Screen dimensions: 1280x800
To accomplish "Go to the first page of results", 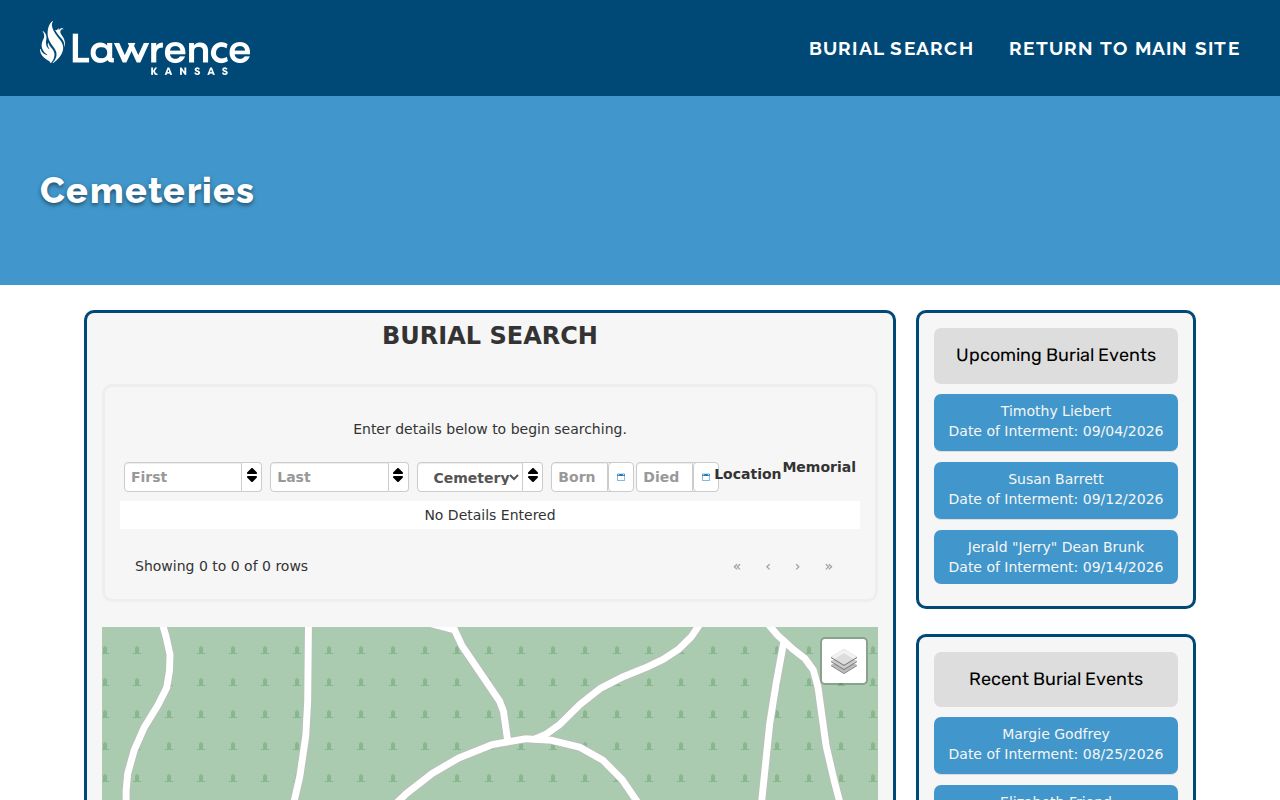I will pos(737,566).
